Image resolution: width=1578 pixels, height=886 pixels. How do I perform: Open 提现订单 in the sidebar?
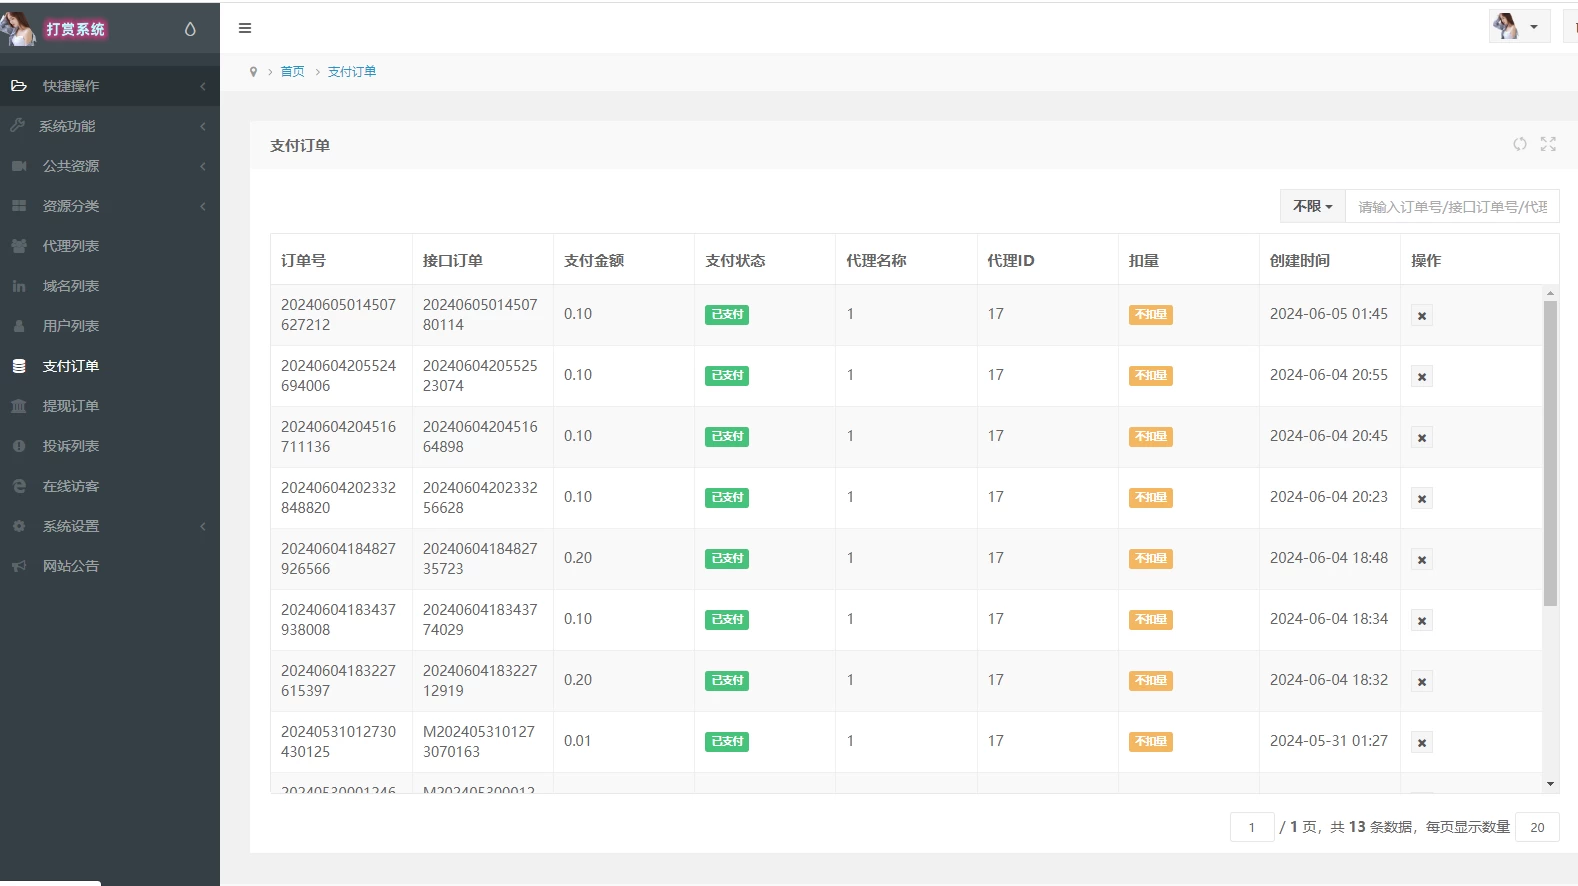[x=70, y=406]
